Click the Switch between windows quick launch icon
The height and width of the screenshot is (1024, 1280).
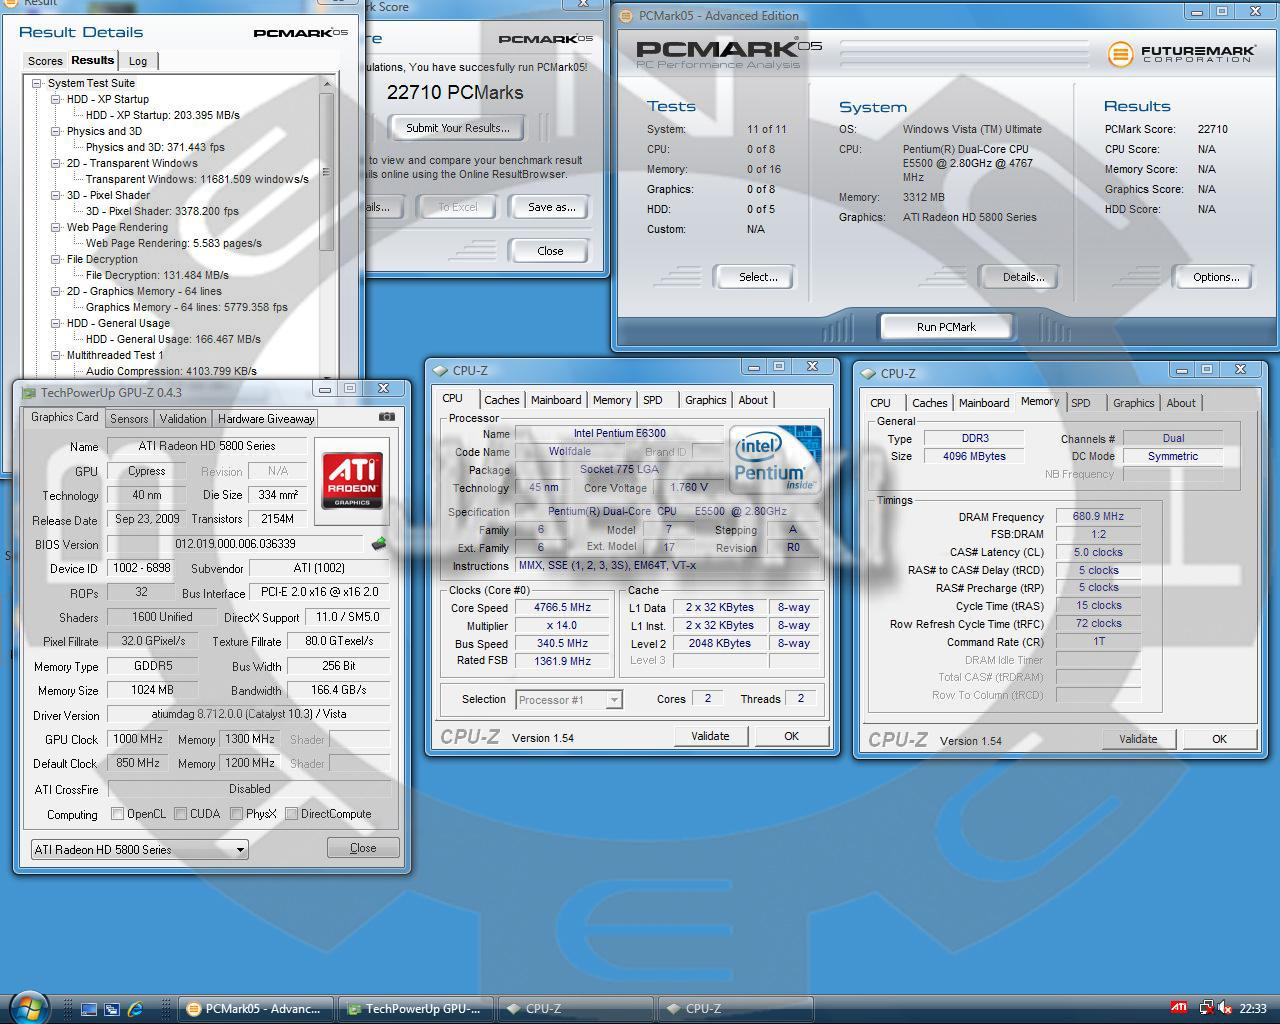(x=112, y=1009)
